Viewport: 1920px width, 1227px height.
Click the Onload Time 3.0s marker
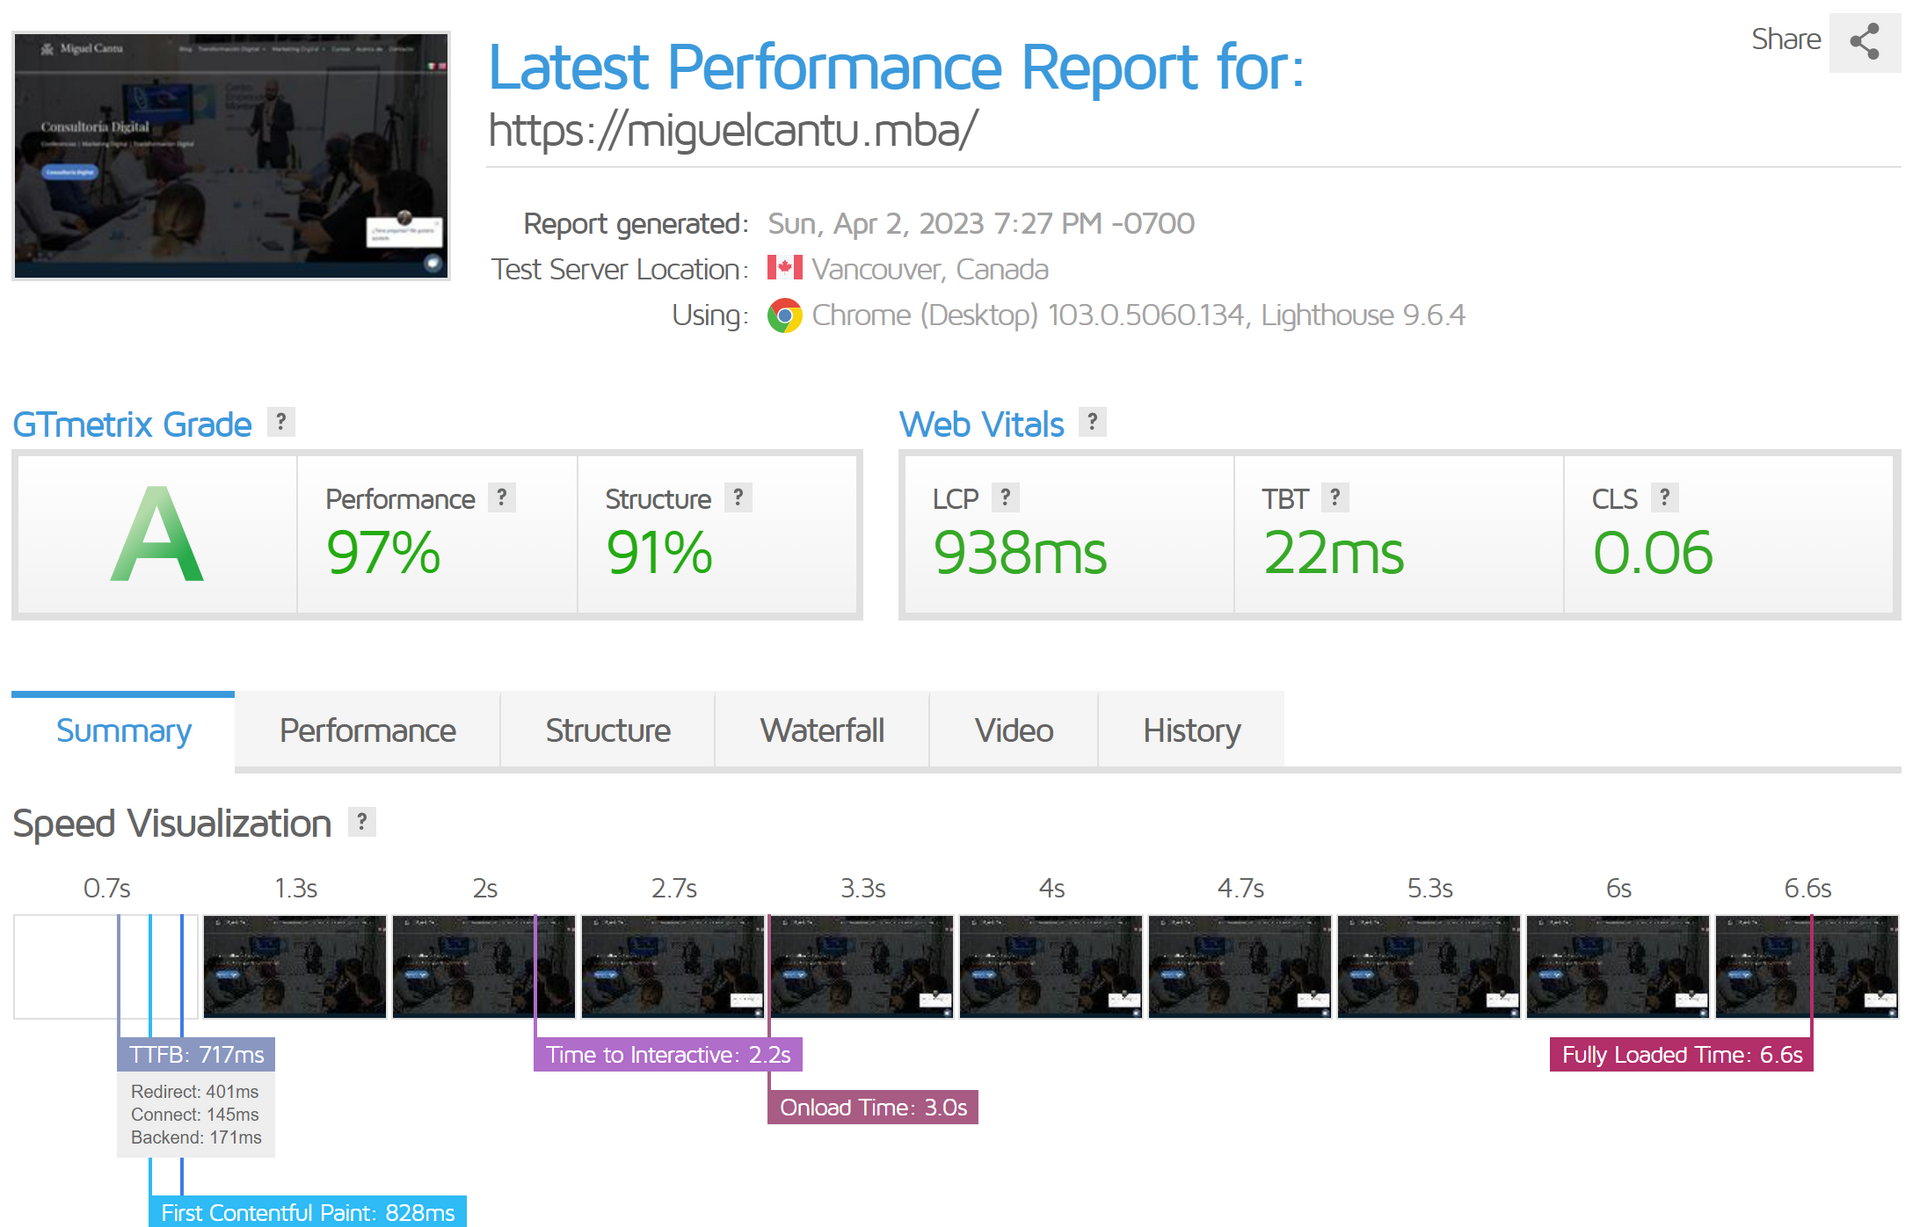tap(873, 1107)
